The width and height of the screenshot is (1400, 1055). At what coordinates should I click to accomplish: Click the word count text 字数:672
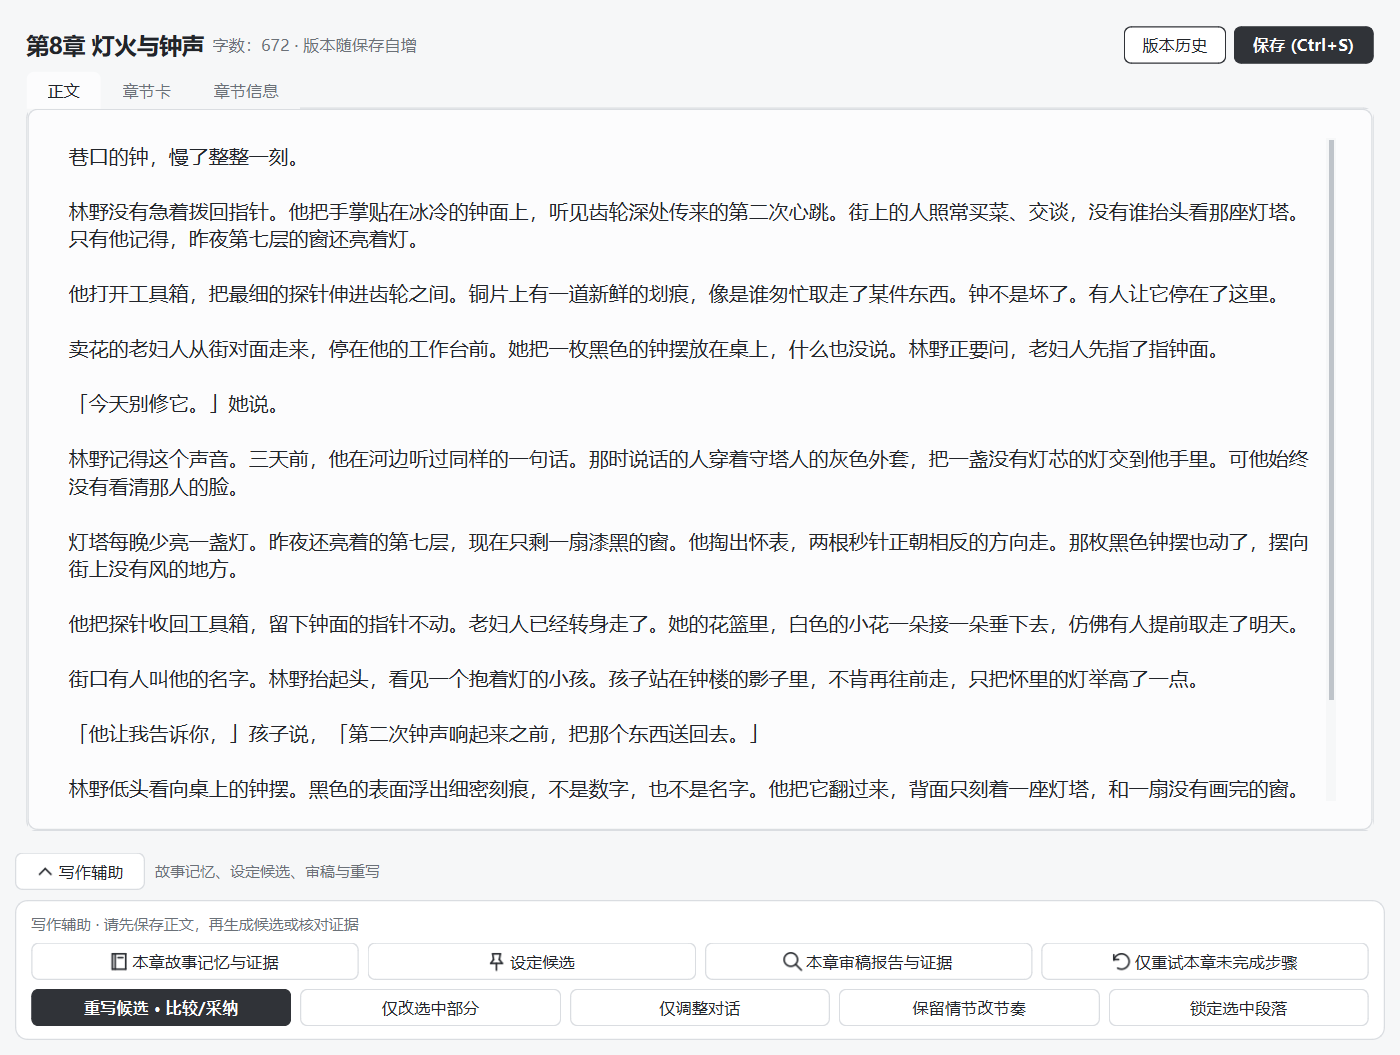[x=251, y=46]
